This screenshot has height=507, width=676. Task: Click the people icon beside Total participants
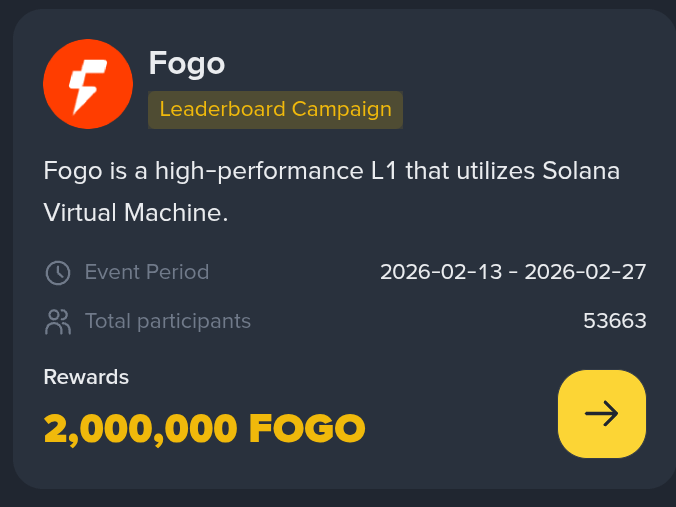pos(58,322)
